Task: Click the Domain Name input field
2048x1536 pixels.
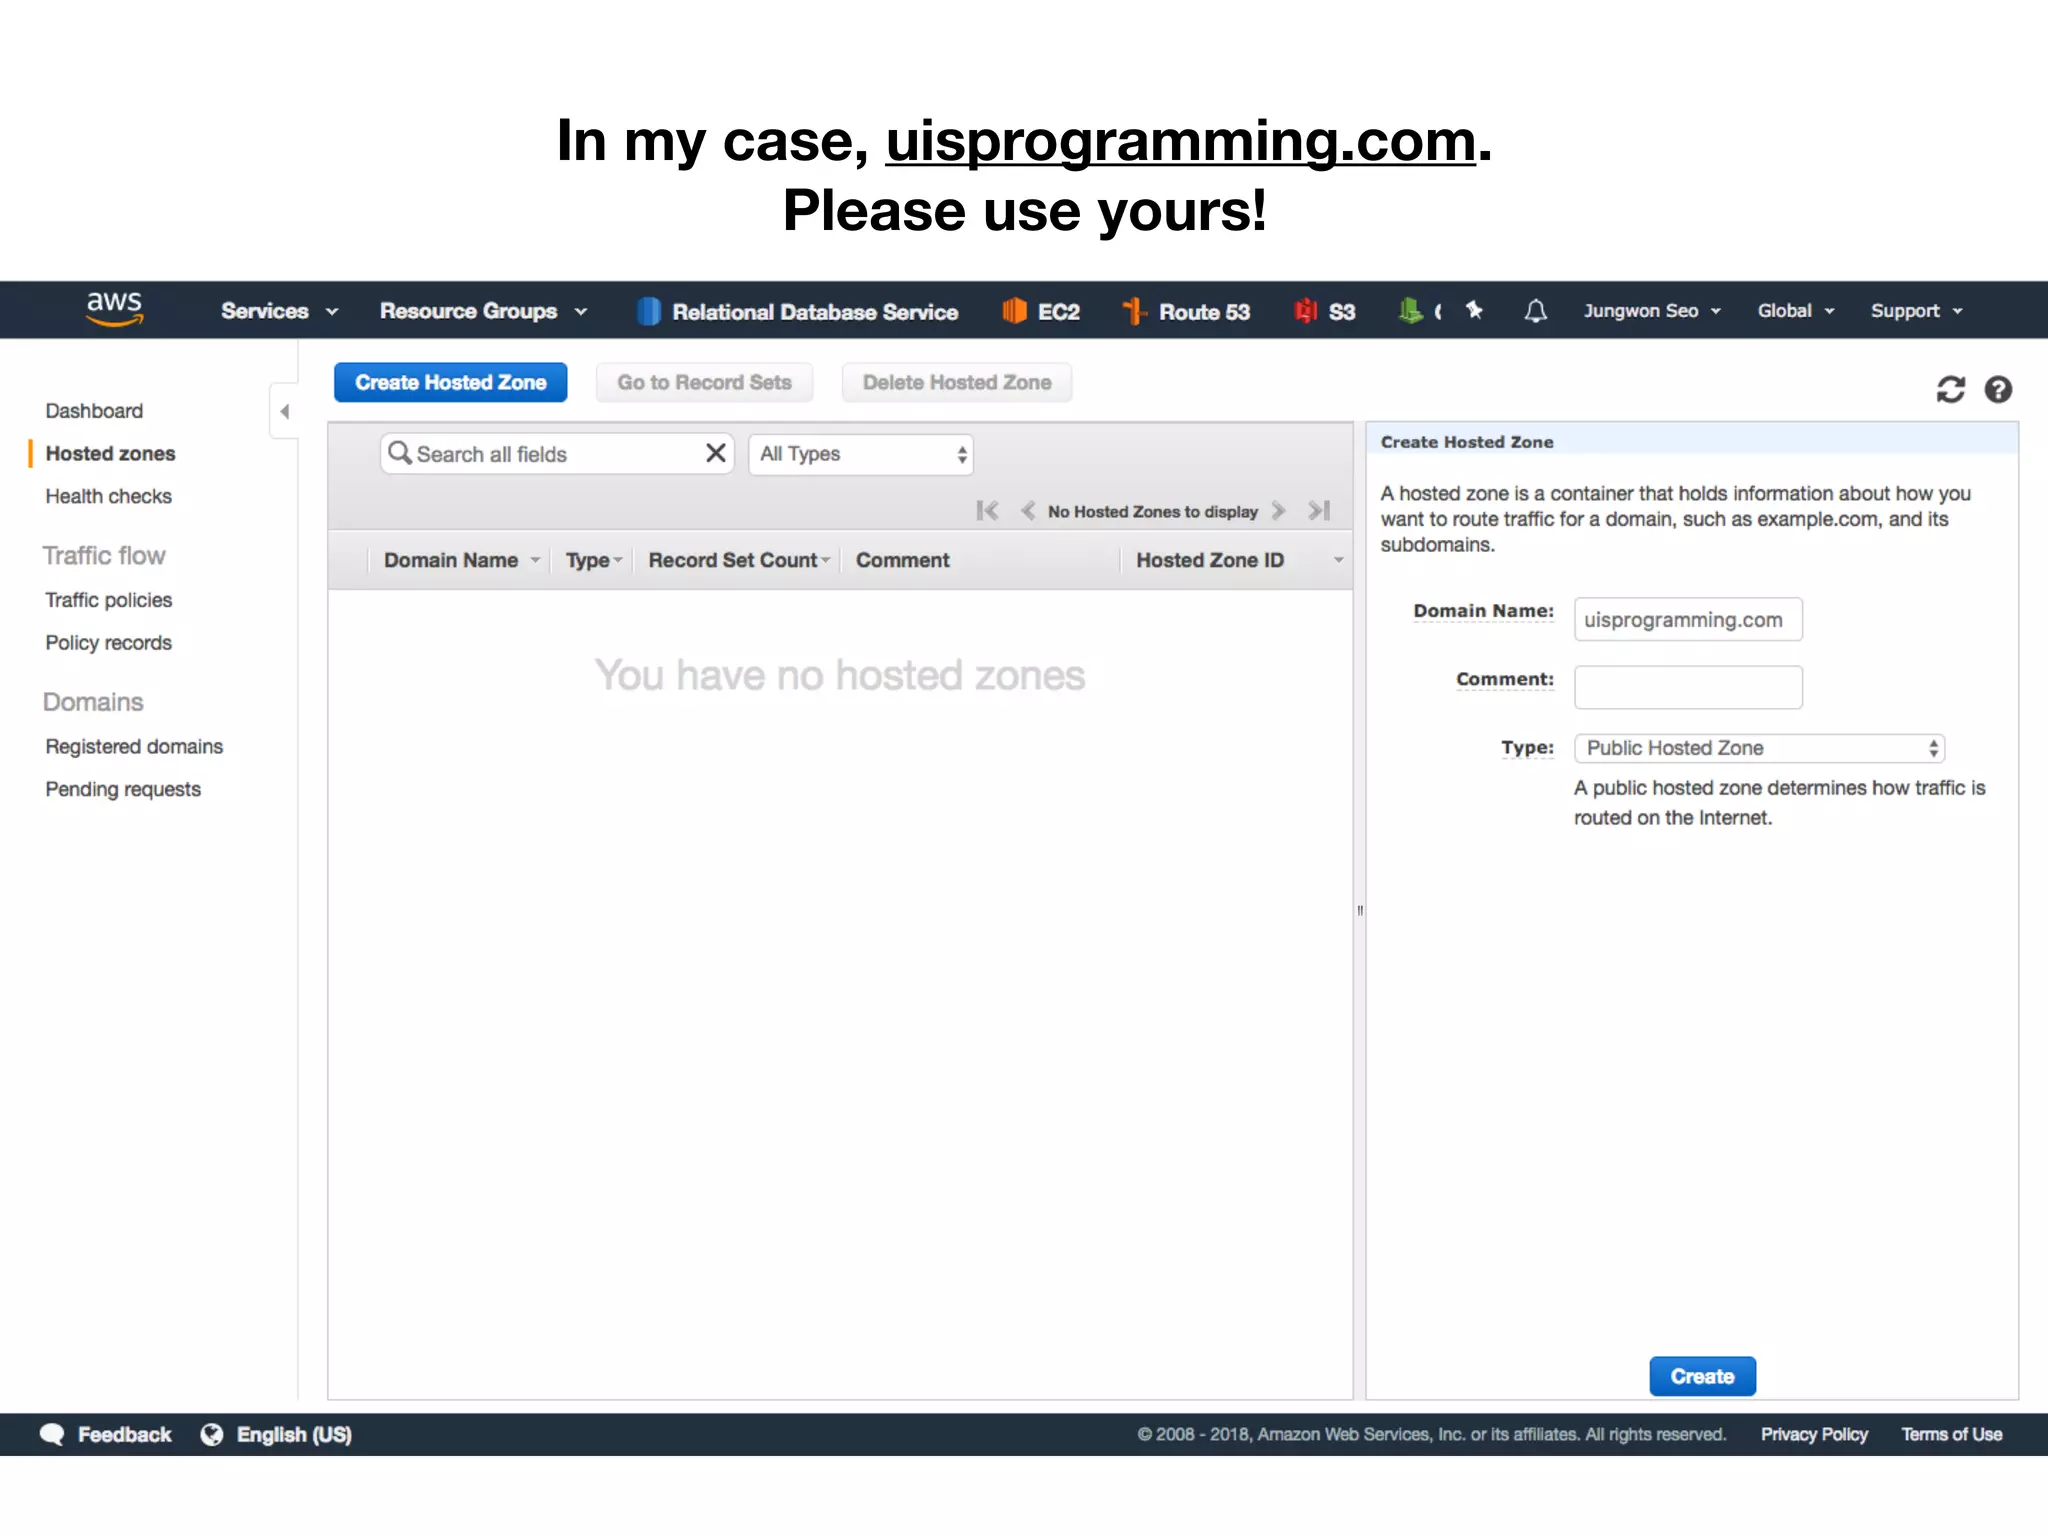Action: coord(1688,620)
